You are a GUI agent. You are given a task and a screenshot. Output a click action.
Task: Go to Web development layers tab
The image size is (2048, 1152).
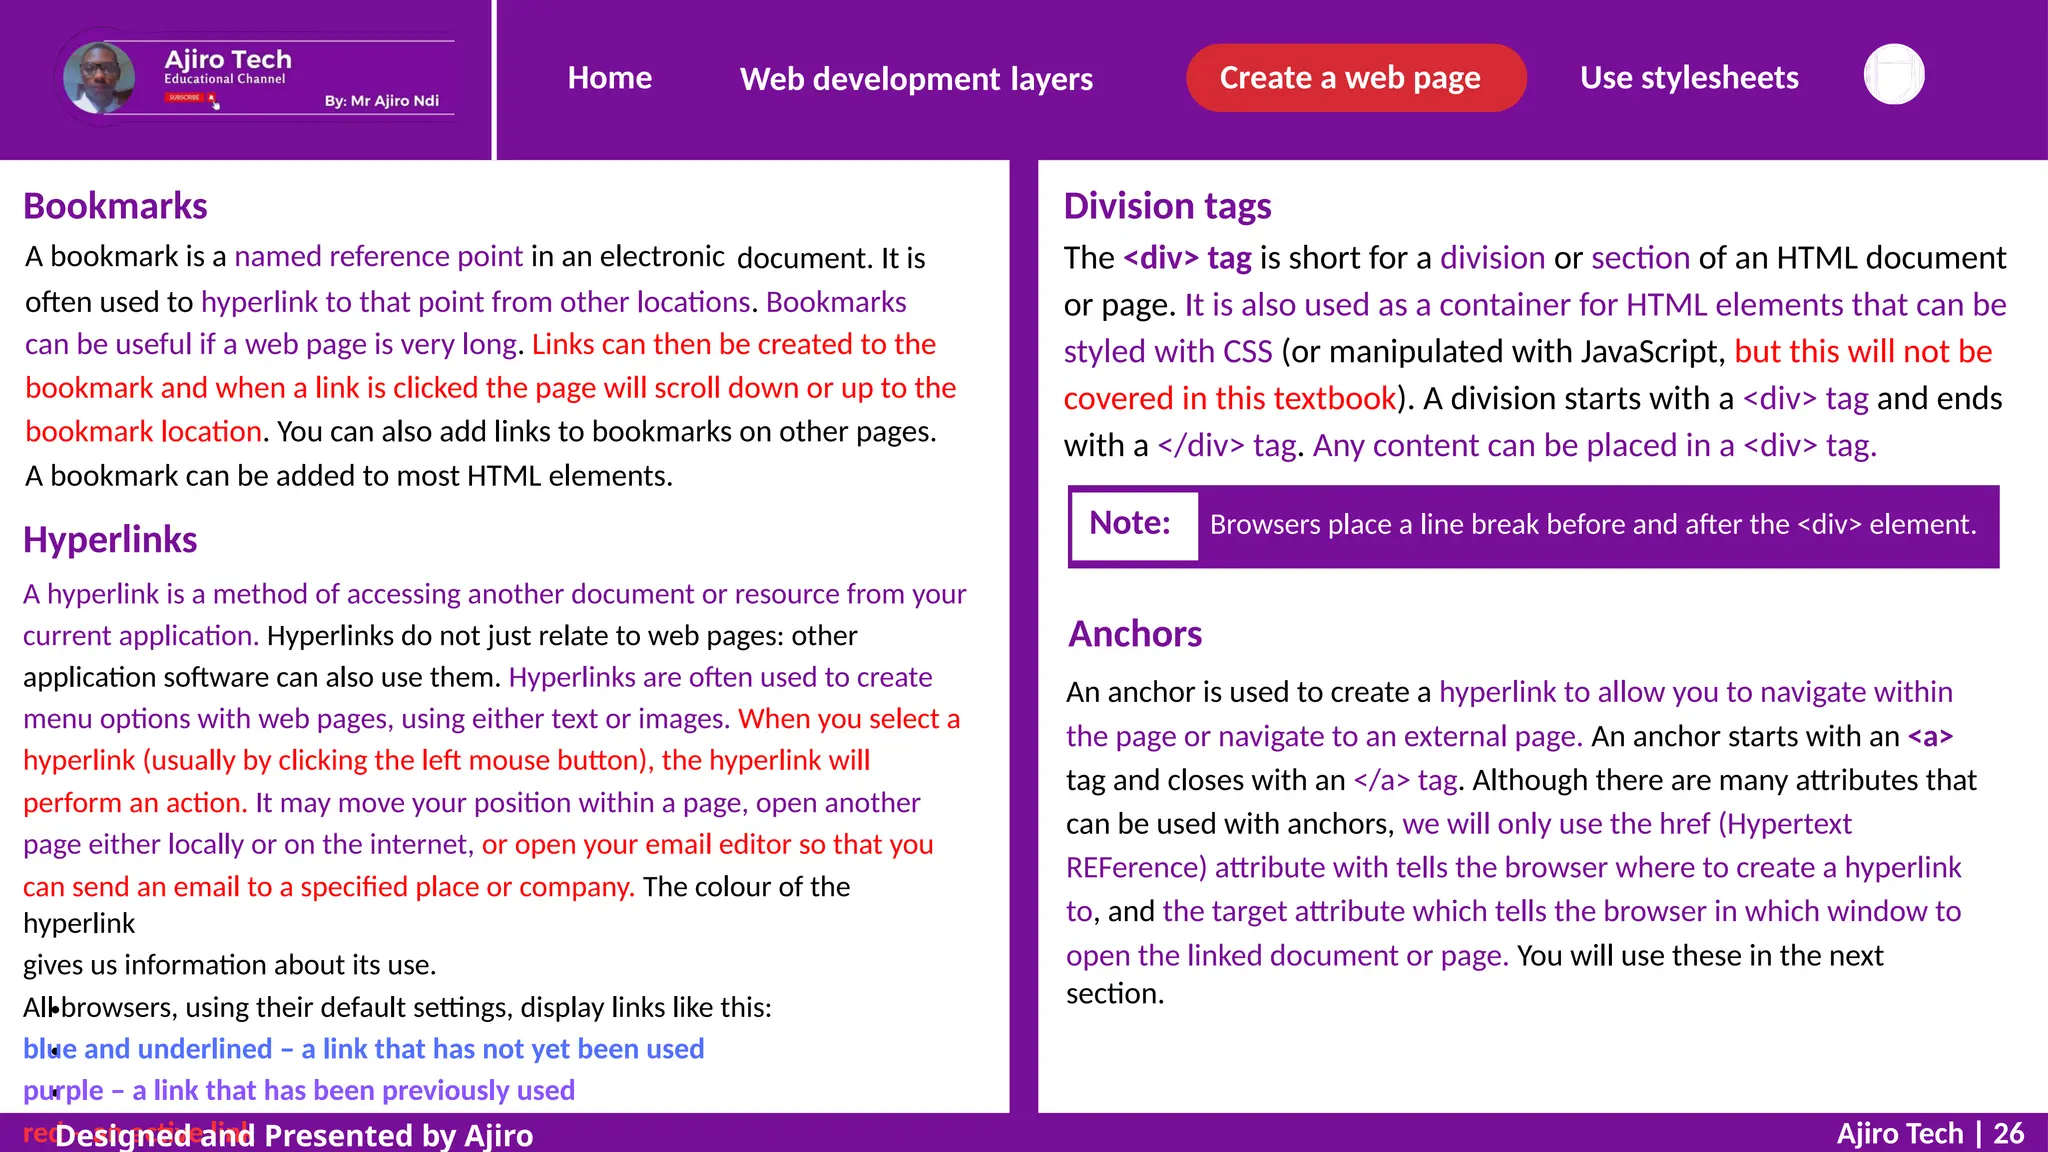tap(916, 78)
